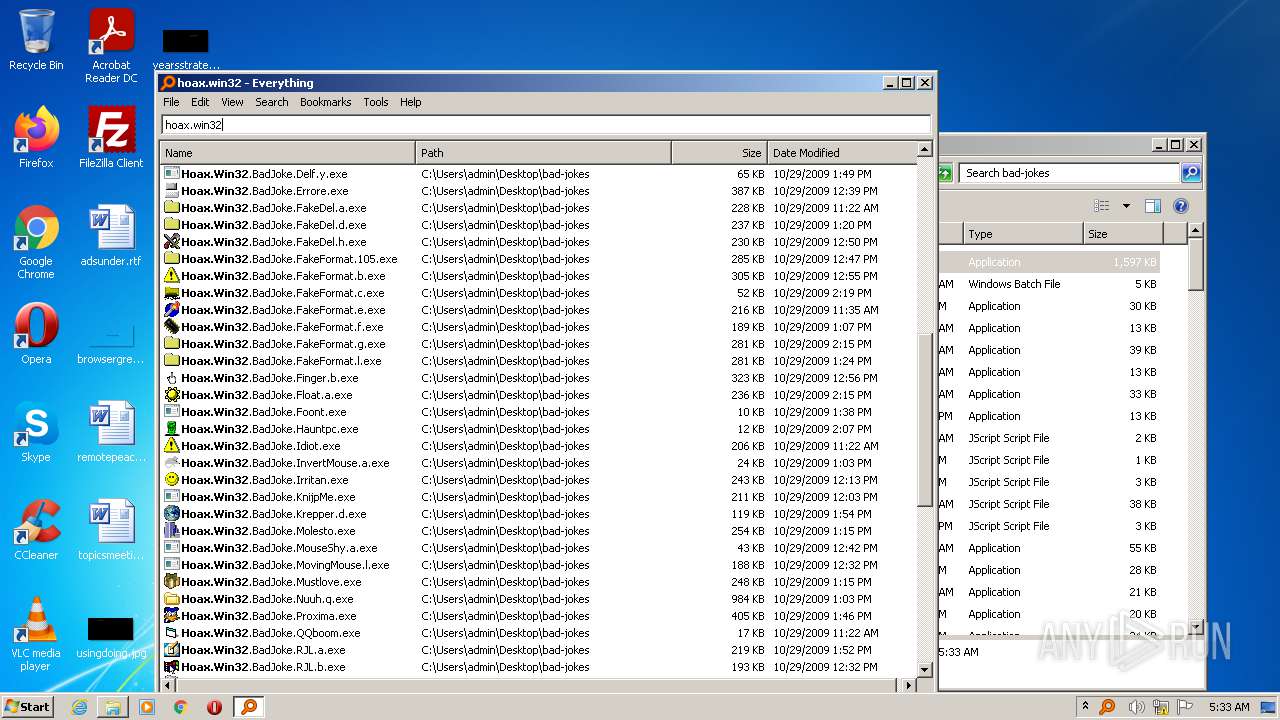Select Hoax.Win32.BadJoke.Finger.b.exe row
The width and height of the screenshot is (1280, 720).
(x=537, y=377)
